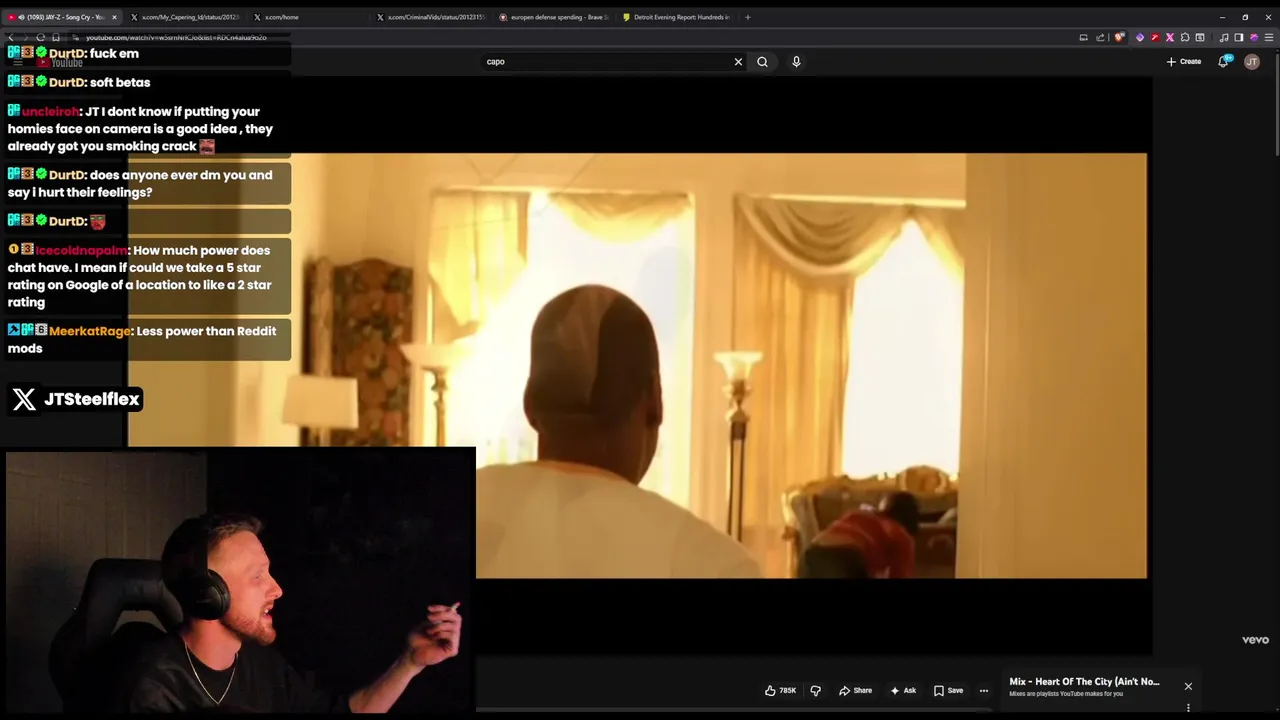Open the puzzle-piece extensions menu
Viewport: 1280px width, 720px height.
point(1185,37)
